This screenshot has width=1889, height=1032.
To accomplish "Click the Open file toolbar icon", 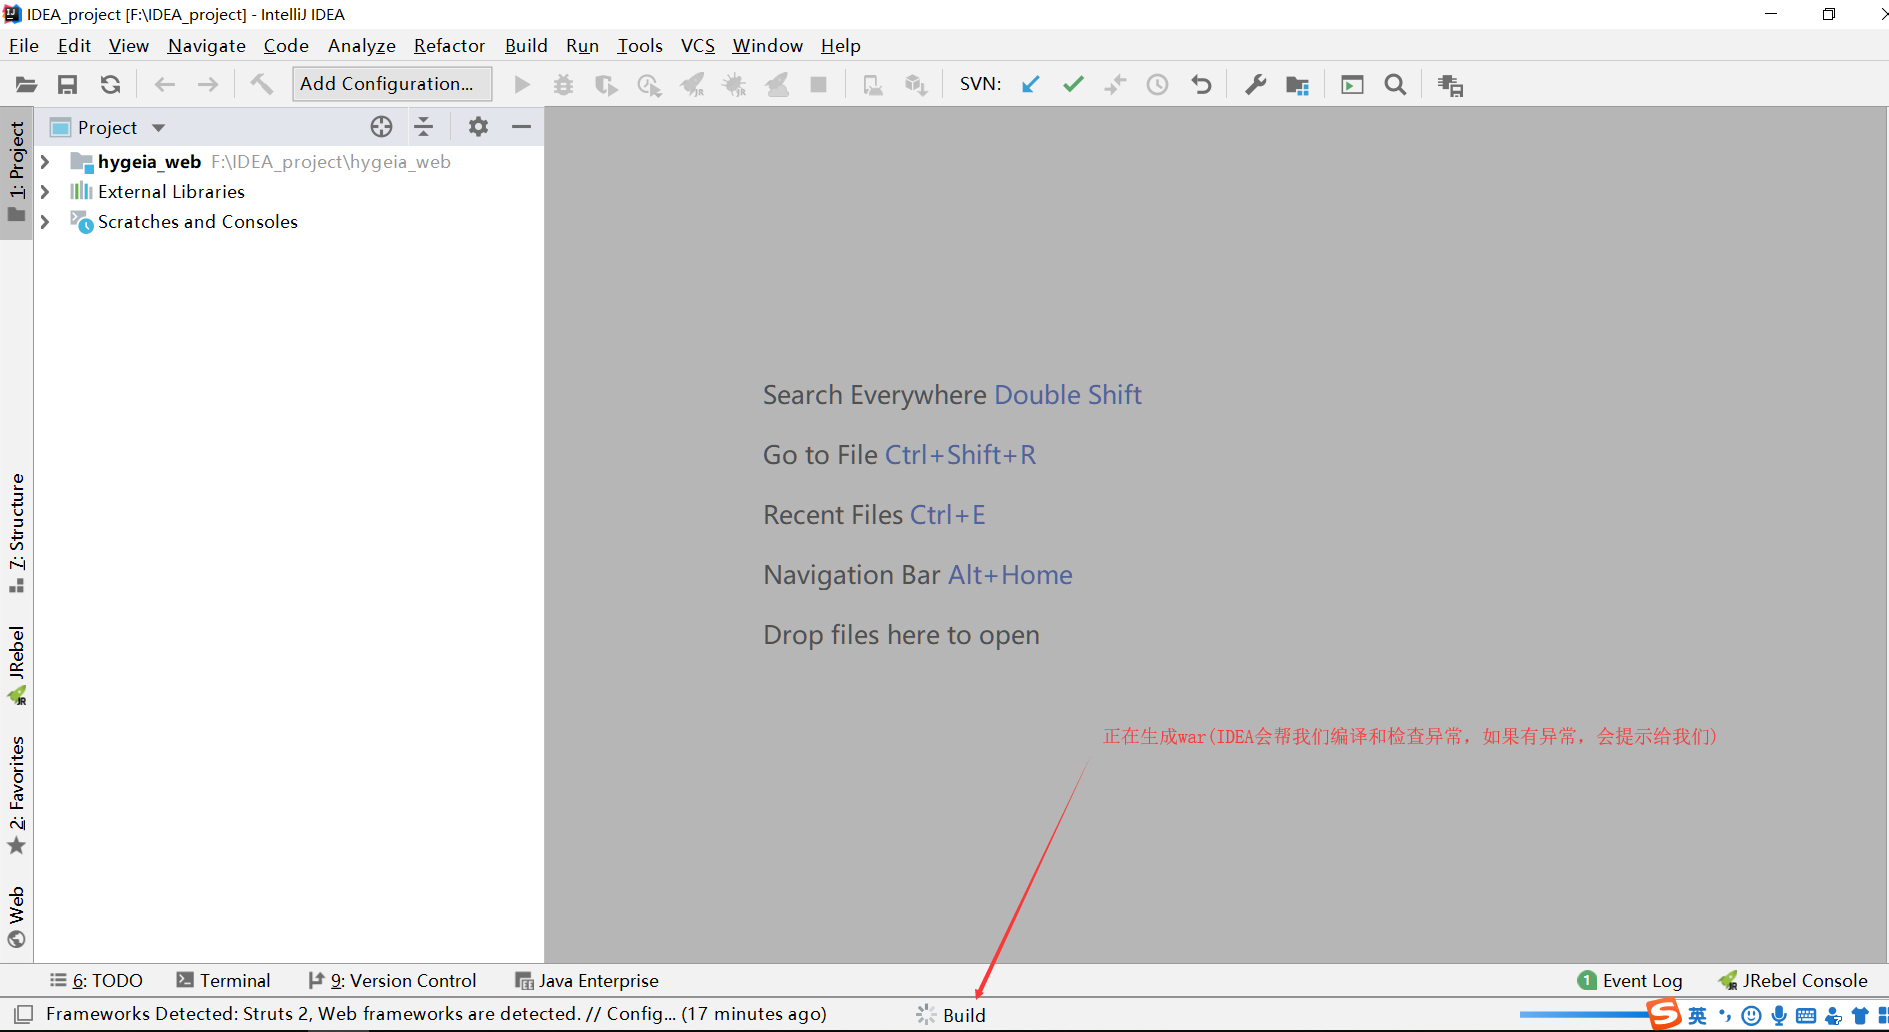I will coord(26,85).
